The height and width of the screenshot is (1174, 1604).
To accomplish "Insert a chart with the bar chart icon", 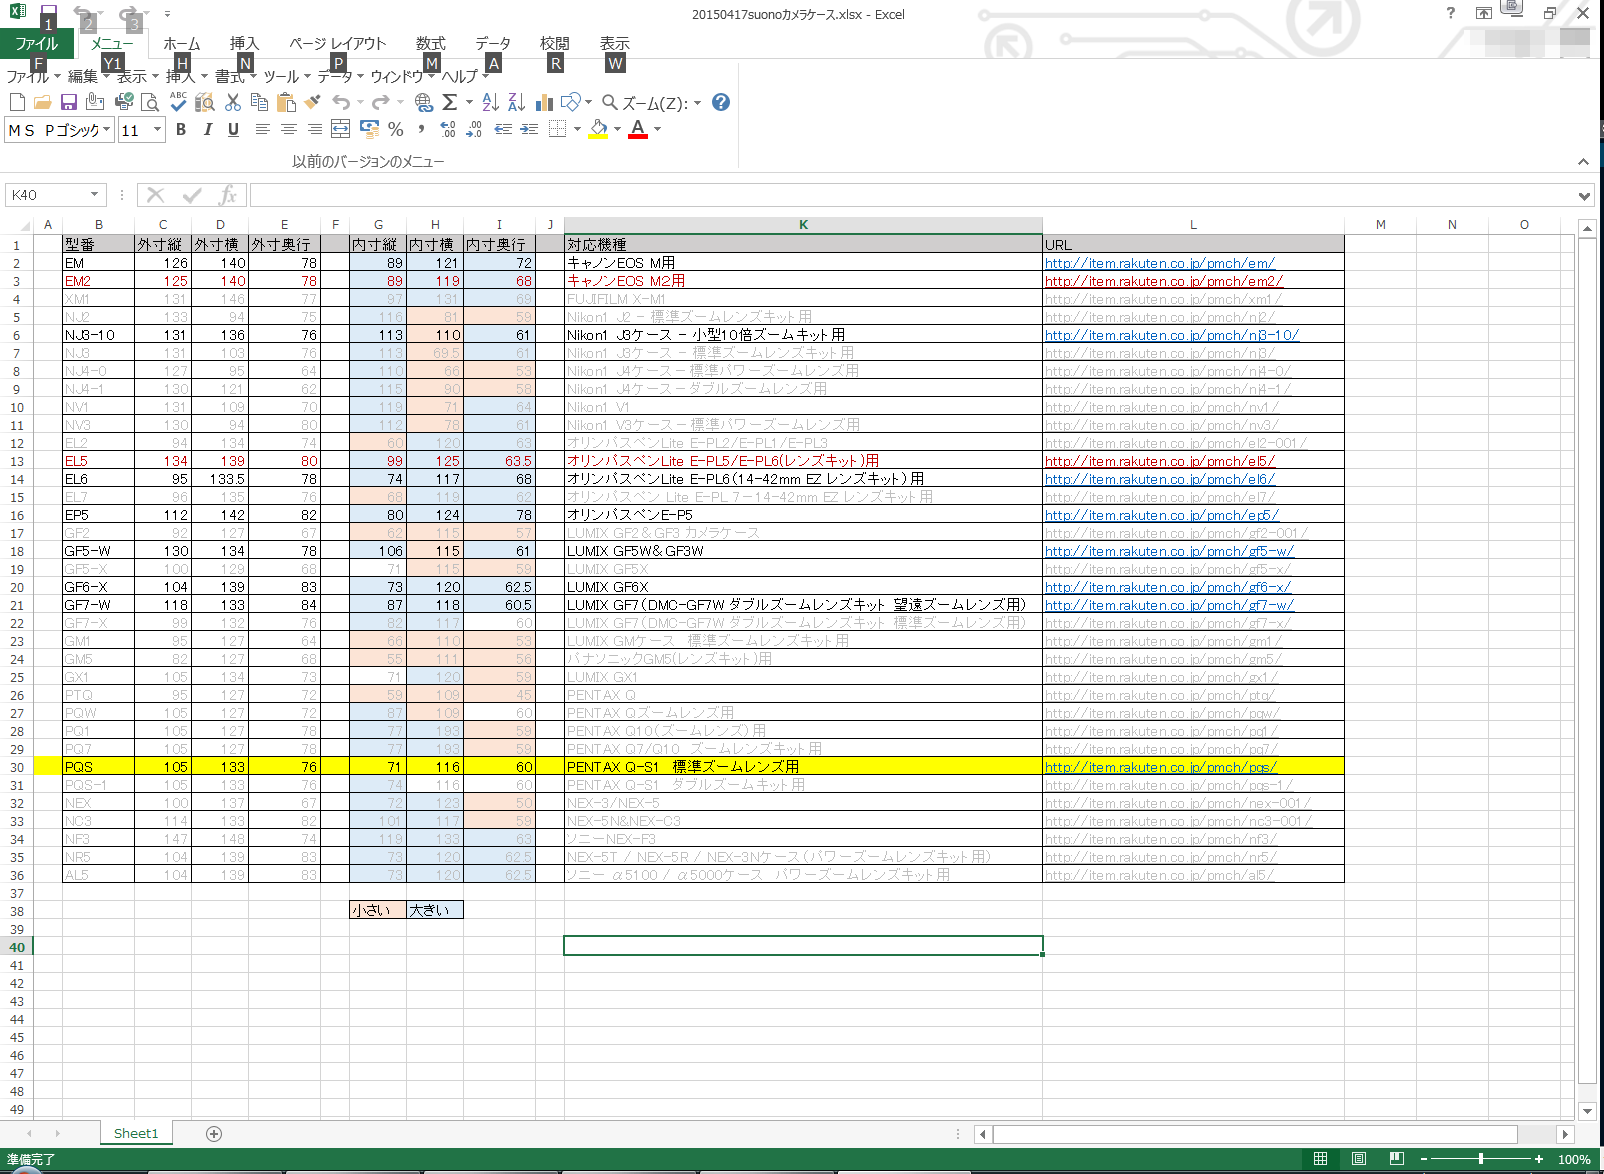I will [x=544, y=102].
